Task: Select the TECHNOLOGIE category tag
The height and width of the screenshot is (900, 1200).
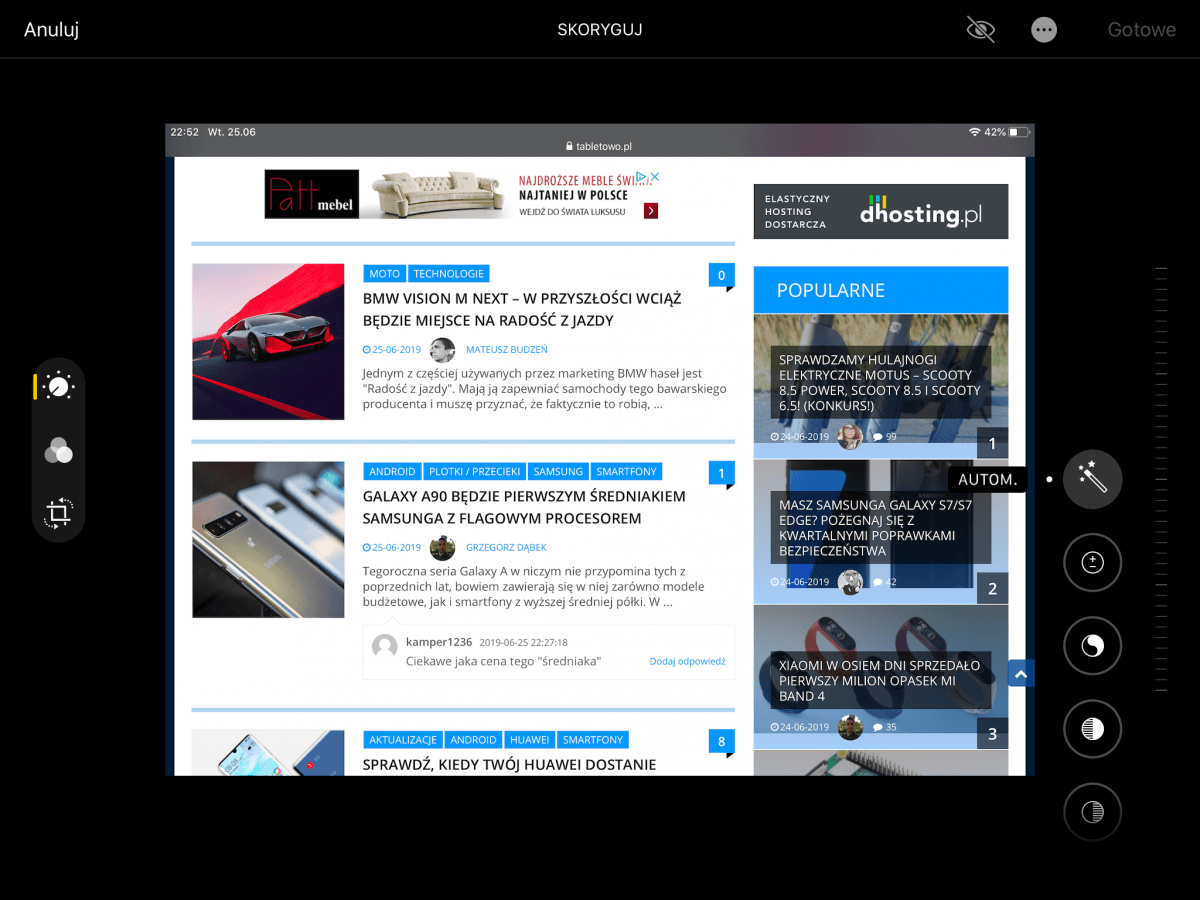Action: (x=449, y=273)
